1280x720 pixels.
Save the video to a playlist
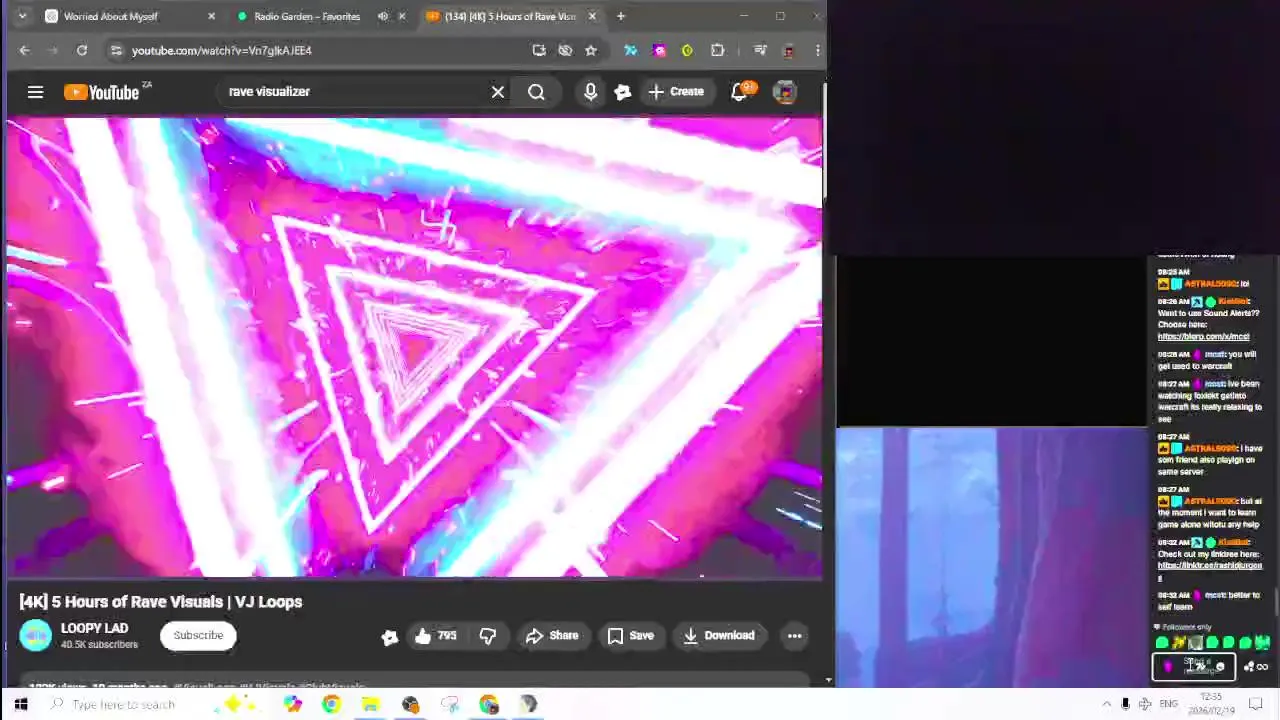pos(630,635)
